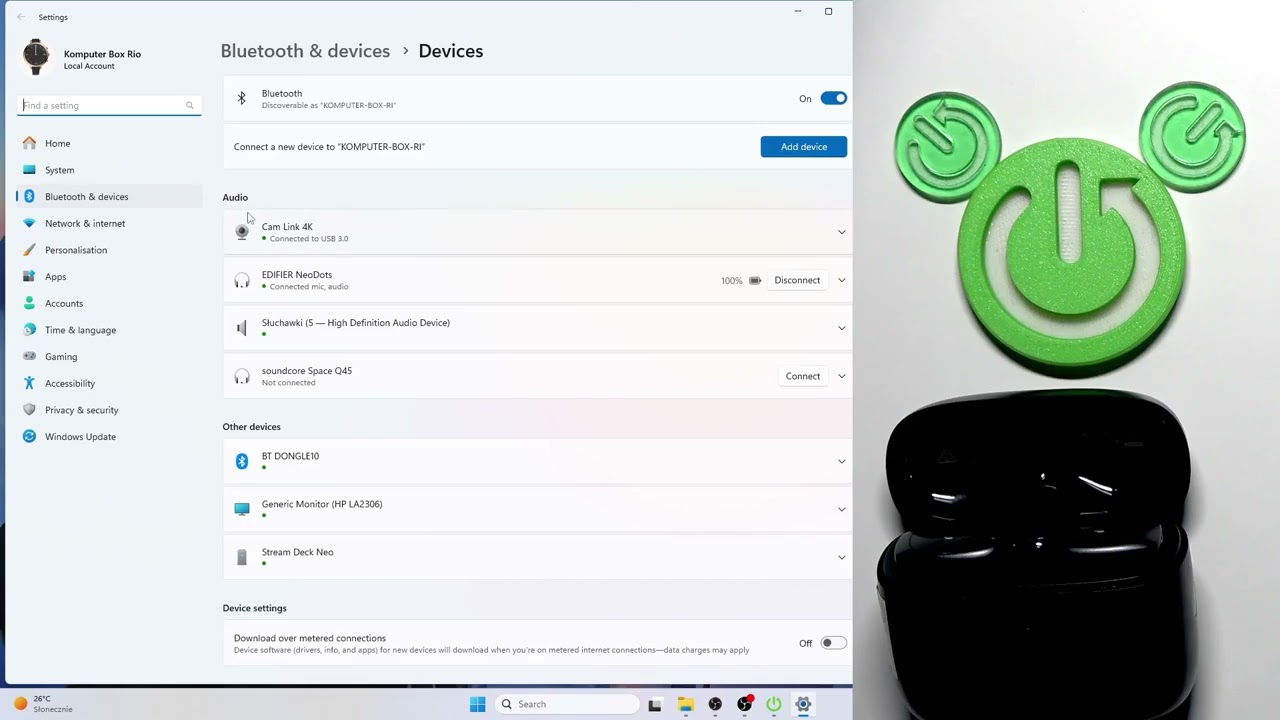The width and height of the screenshot is (1280, 720).
Task: Open the weather widget showing 26°C
Action: [x=44, y=704]
